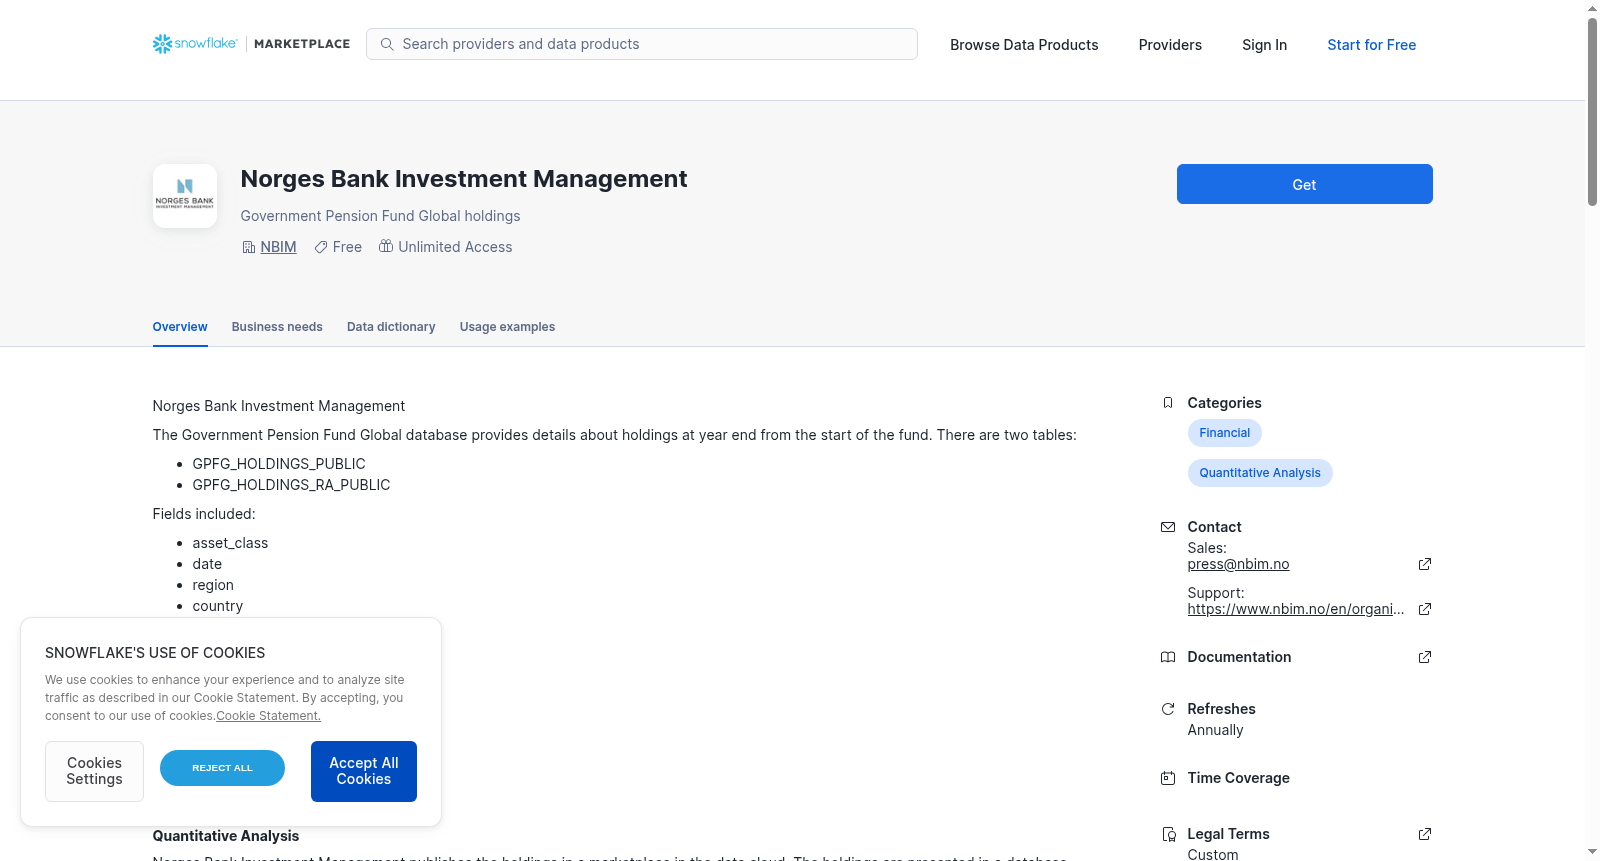Viewport: 1600px width, 861px height.
Task: Click the page vertical scrollbar thumb
Action: point(1592,112)
